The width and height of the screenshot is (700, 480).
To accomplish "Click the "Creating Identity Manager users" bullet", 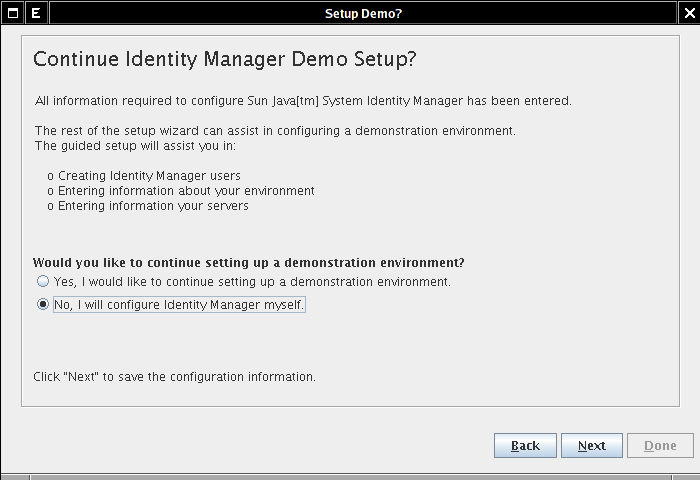I will [144, 175].
